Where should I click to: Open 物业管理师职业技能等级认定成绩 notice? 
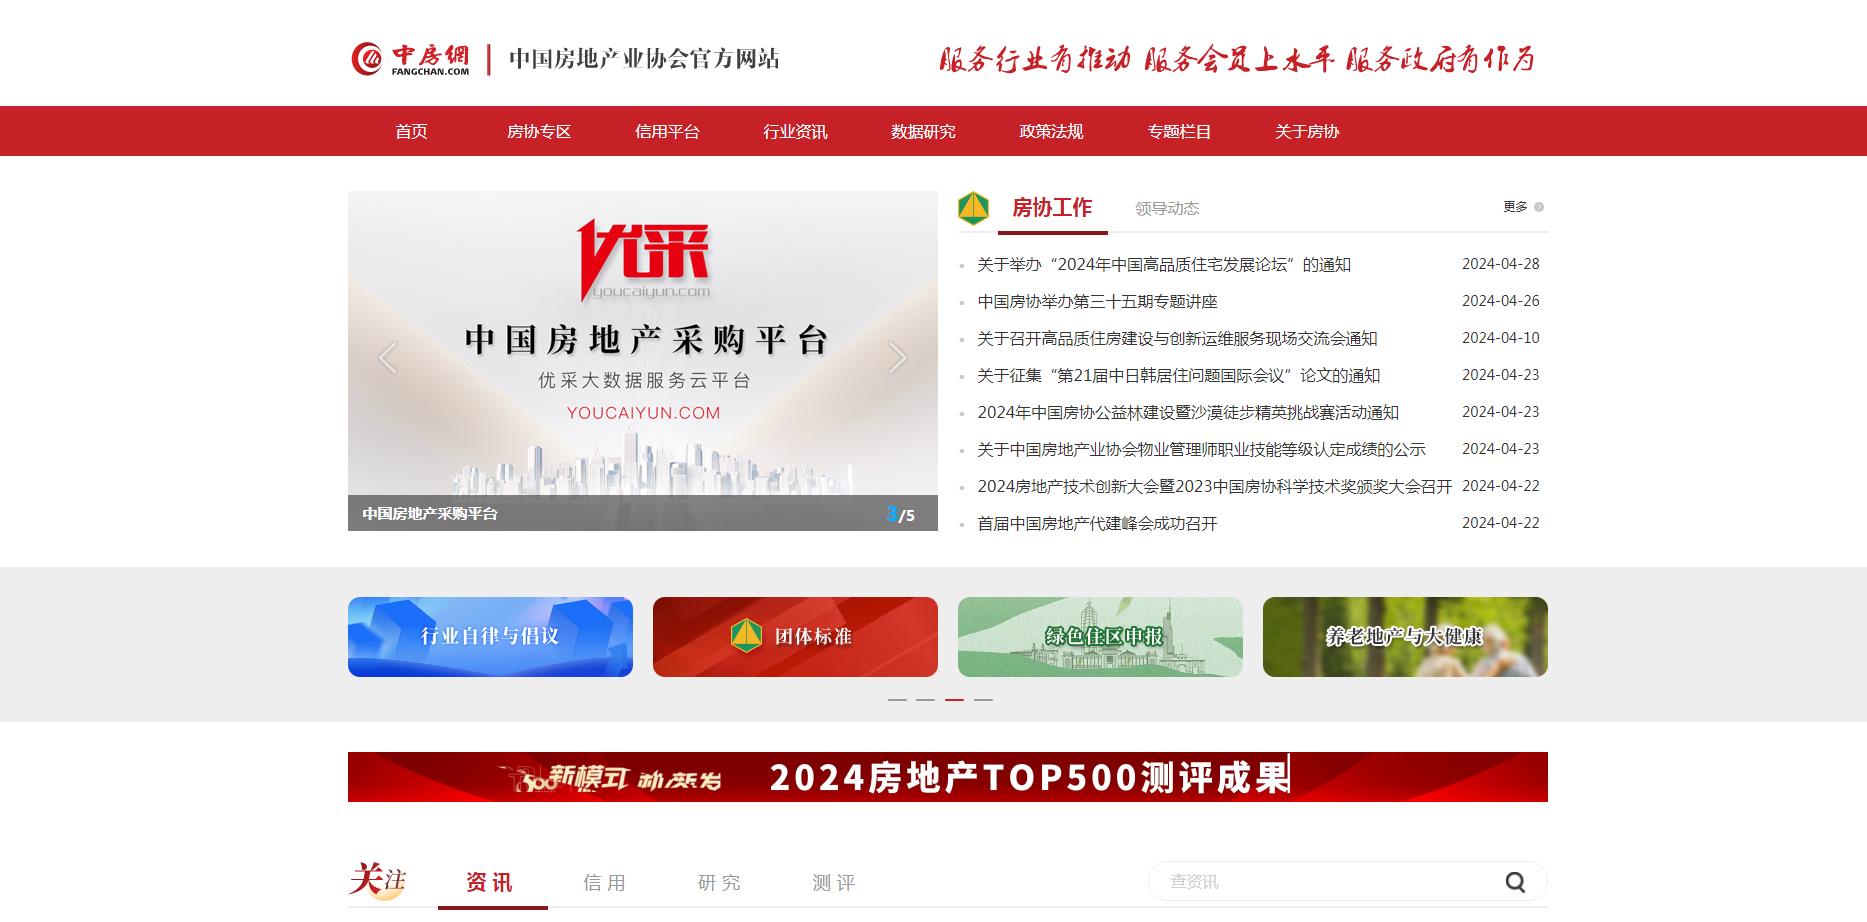coord(1201,449)
